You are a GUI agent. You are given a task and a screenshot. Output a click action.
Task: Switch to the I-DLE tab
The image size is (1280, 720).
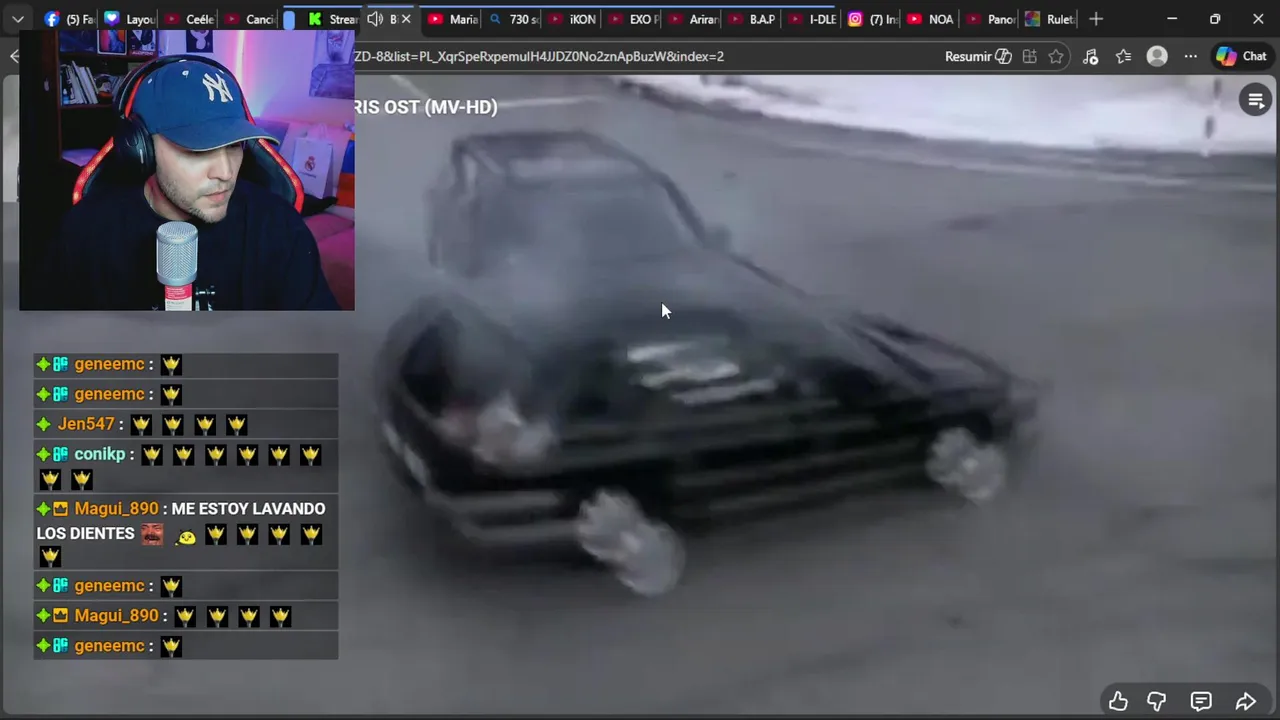(812, 19)
